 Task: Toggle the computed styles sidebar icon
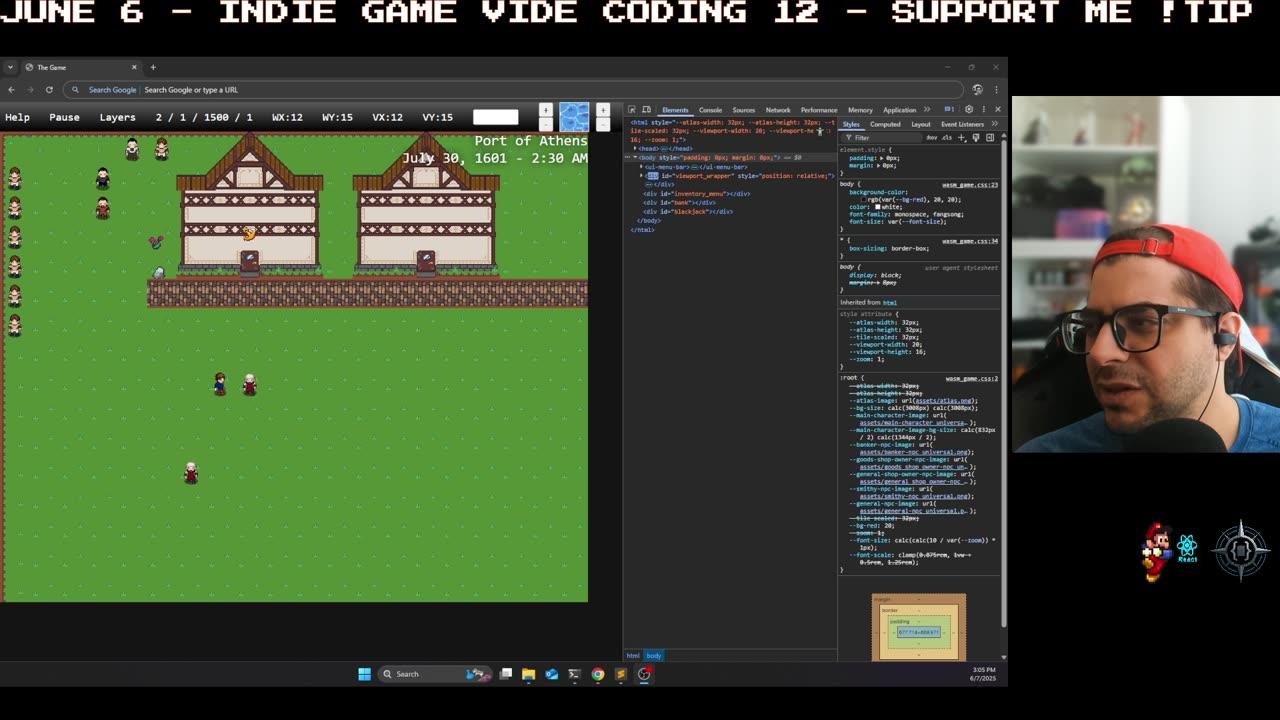pyautogui.click(x=990, y=138)
